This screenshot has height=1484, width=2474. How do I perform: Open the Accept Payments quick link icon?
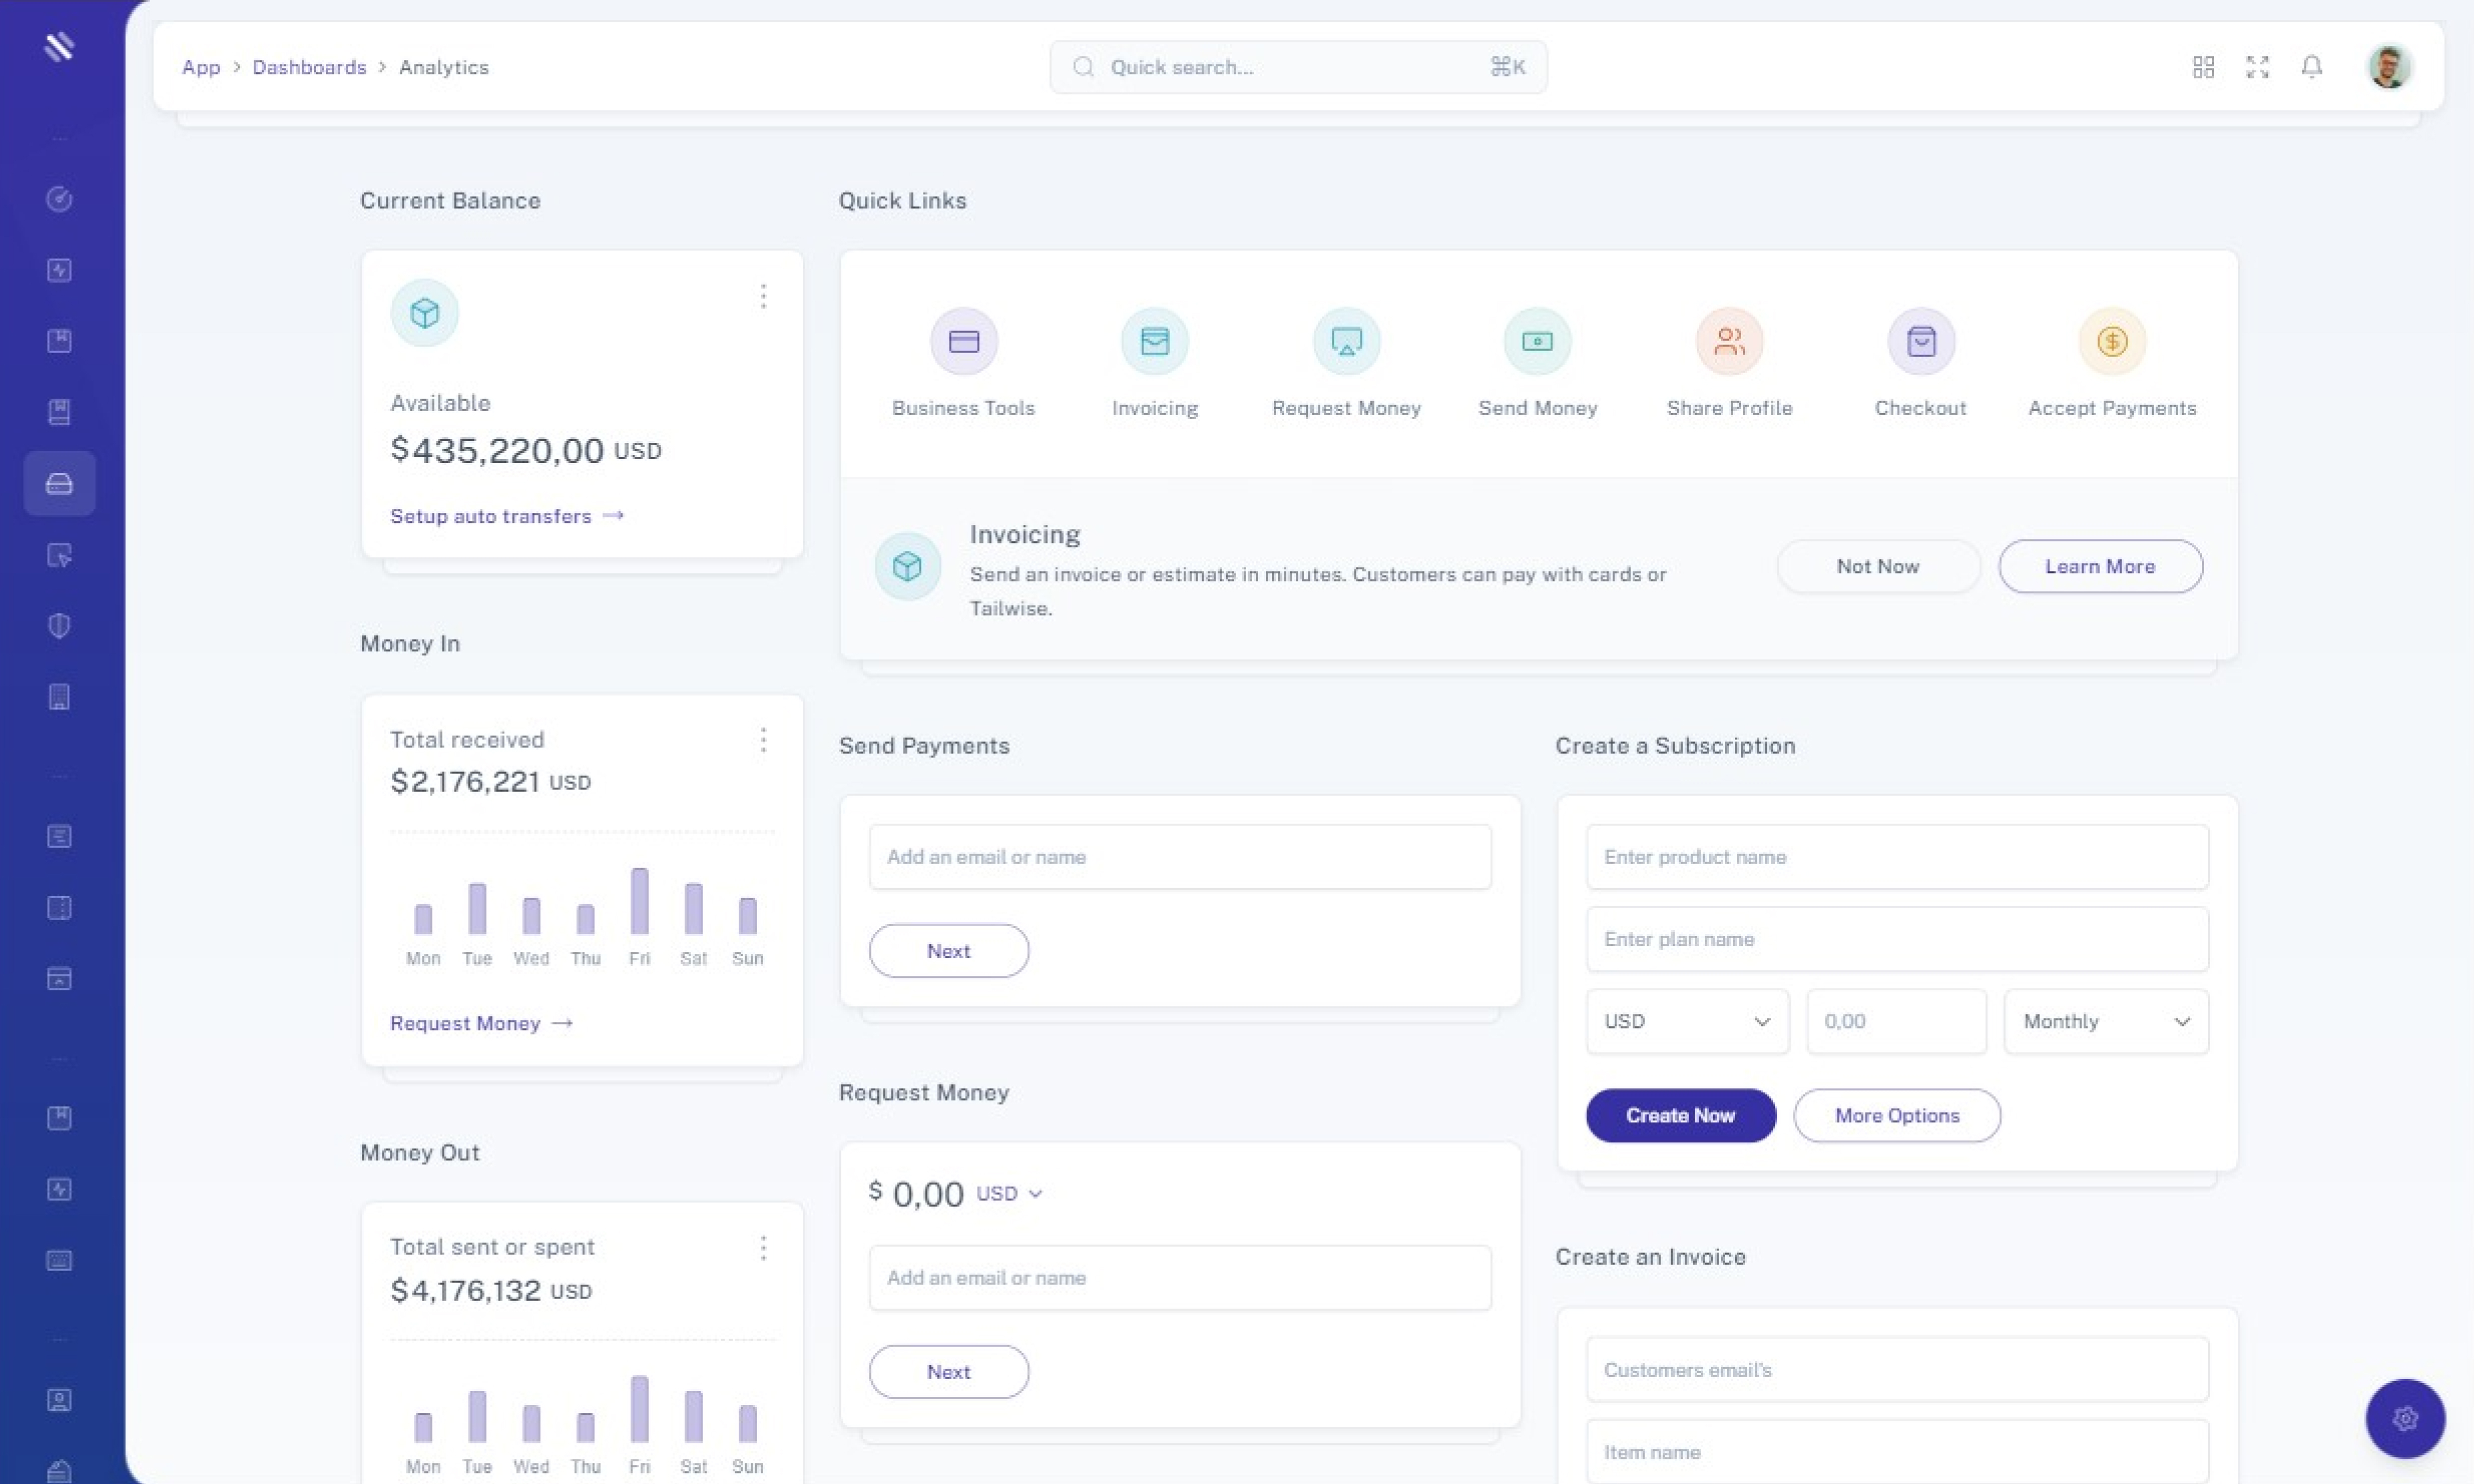2111,341
